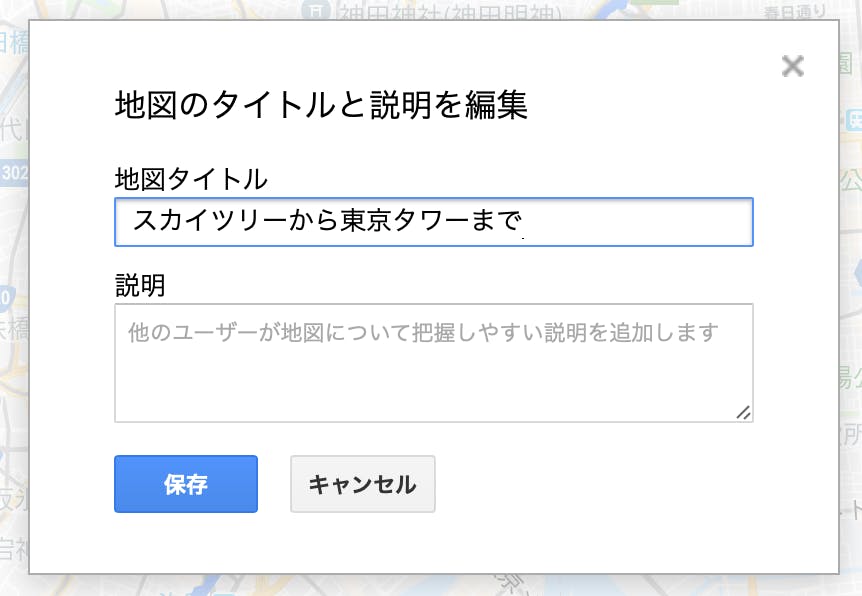Focus the 地図タイトル input field
Viewport: 862px width, 596px height.
[x=434, y=222]
